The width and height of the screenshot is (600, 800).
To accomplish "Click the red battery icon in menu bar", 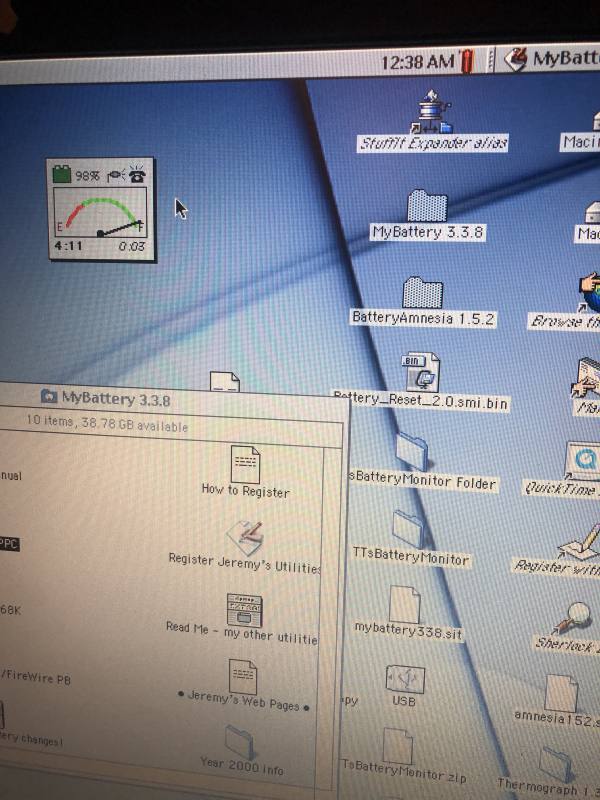I will [467, 61].
